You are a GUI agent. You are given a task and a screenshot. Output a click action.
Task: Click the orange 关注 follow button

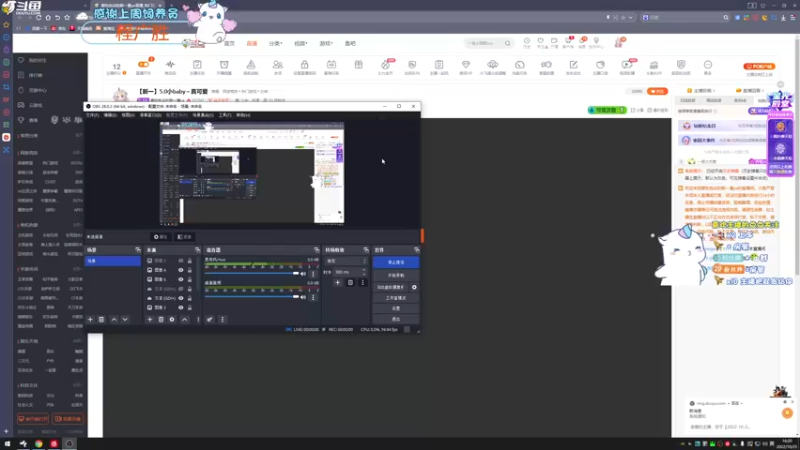(657, 91)
